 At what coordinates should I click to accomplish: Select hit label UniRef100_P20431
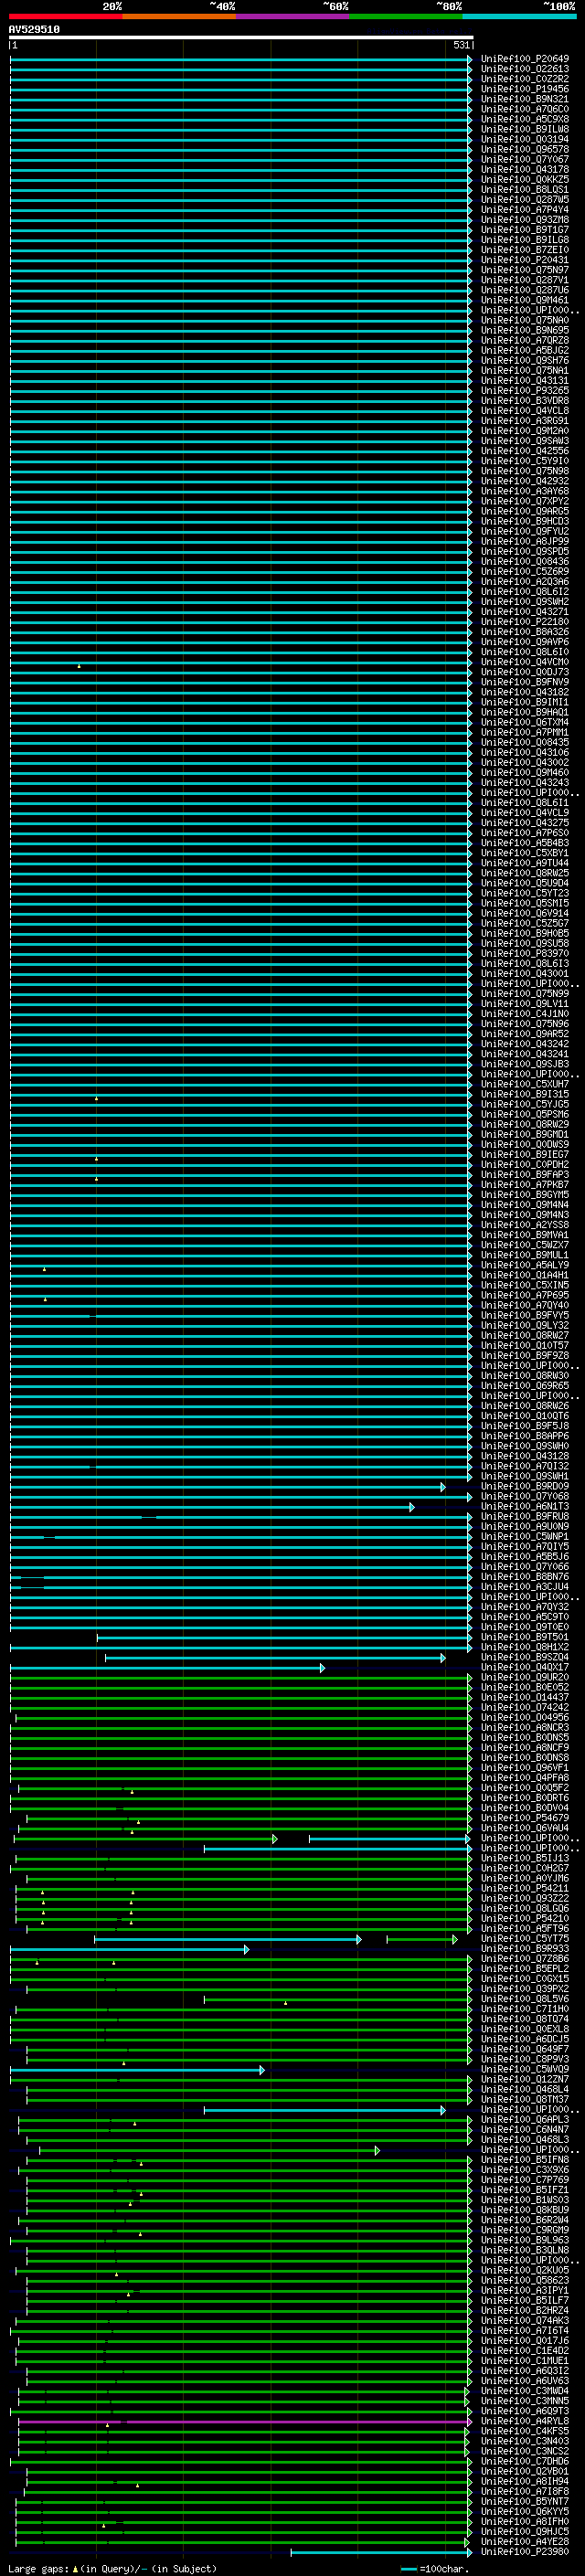tap(525, 260)
